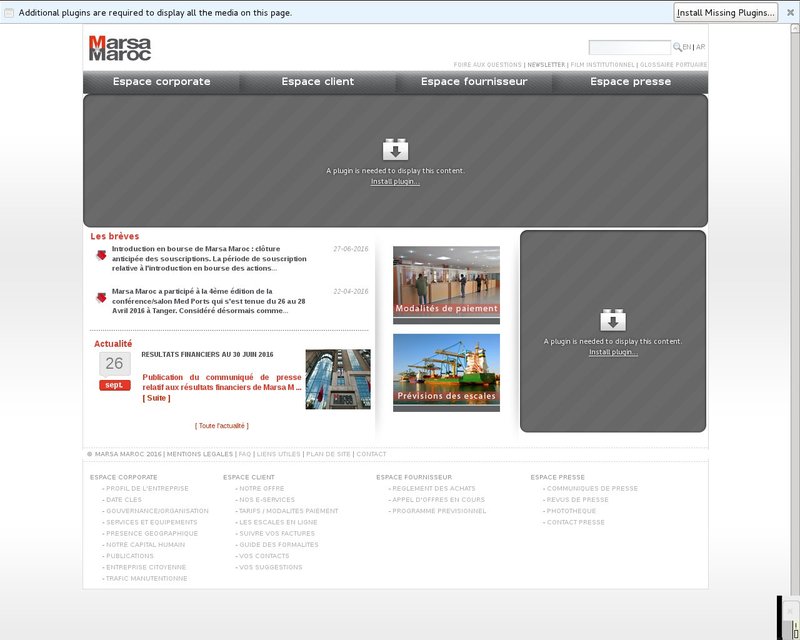Image resolution: width=800 pixels, height=640 pixels.
Task: Open the Notre offre footer link
Action: (262, 488)
